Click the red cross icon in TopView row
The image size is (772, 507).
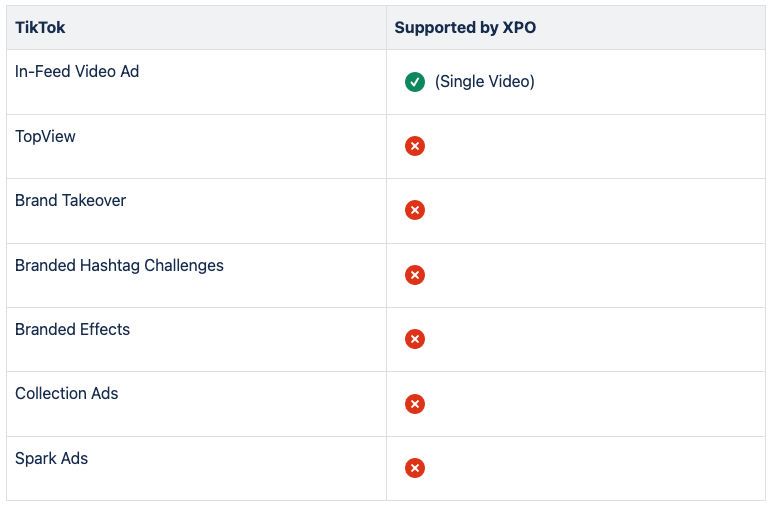point(415,146)
